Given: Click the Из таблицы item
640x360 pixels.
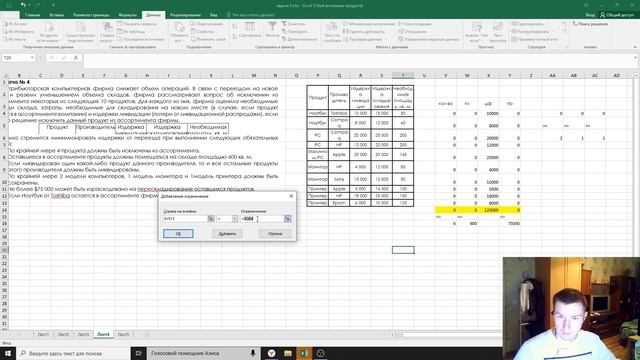Looking at the screenshot, I should [131, 31].
